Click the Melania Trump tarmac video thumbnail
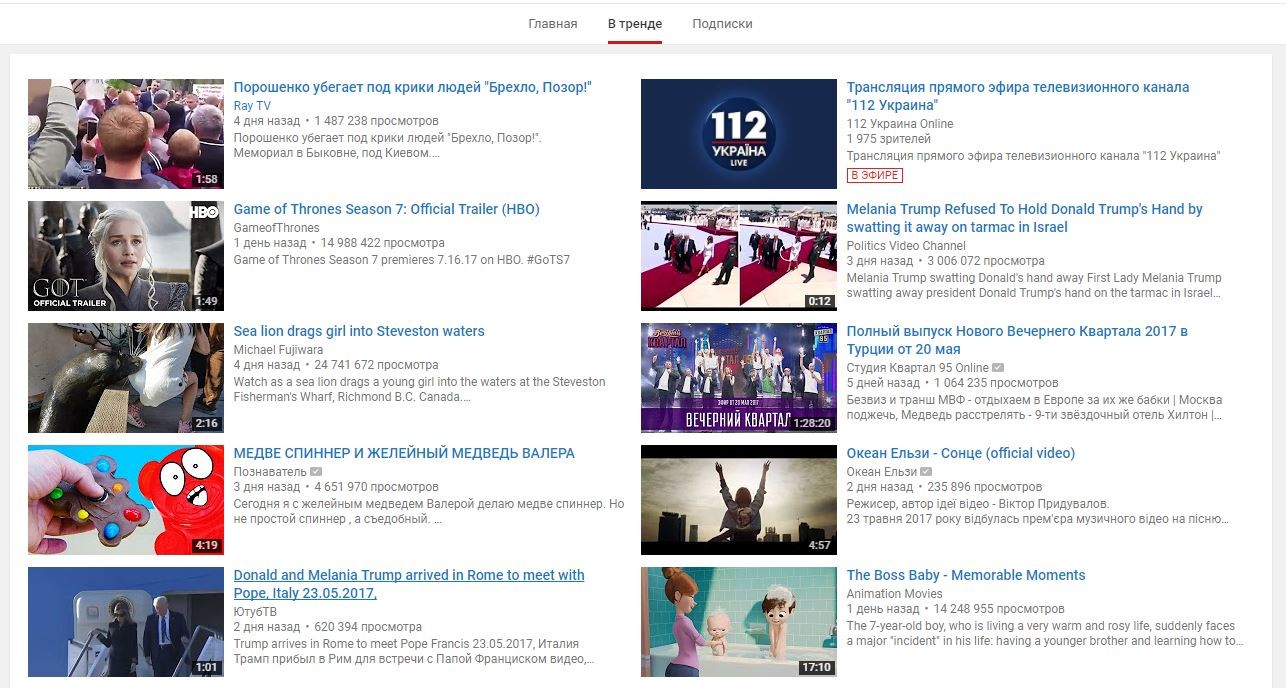1286x688 pixels. (x=739, y=256)
